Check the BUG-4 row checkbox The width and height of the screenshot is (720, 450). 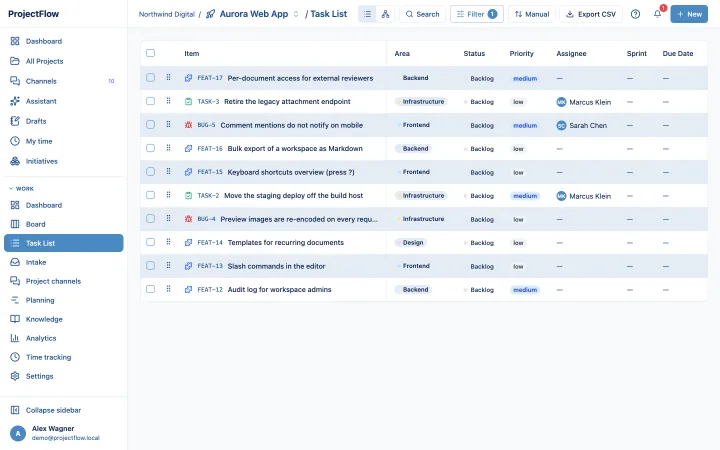[151, 218]
